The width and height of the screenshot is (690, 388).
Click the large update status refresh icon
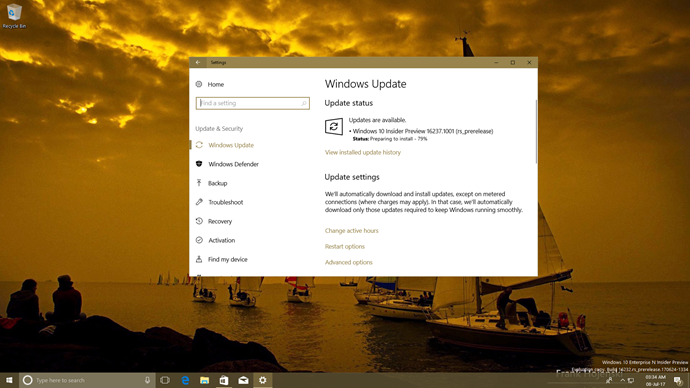pos(334,127)
